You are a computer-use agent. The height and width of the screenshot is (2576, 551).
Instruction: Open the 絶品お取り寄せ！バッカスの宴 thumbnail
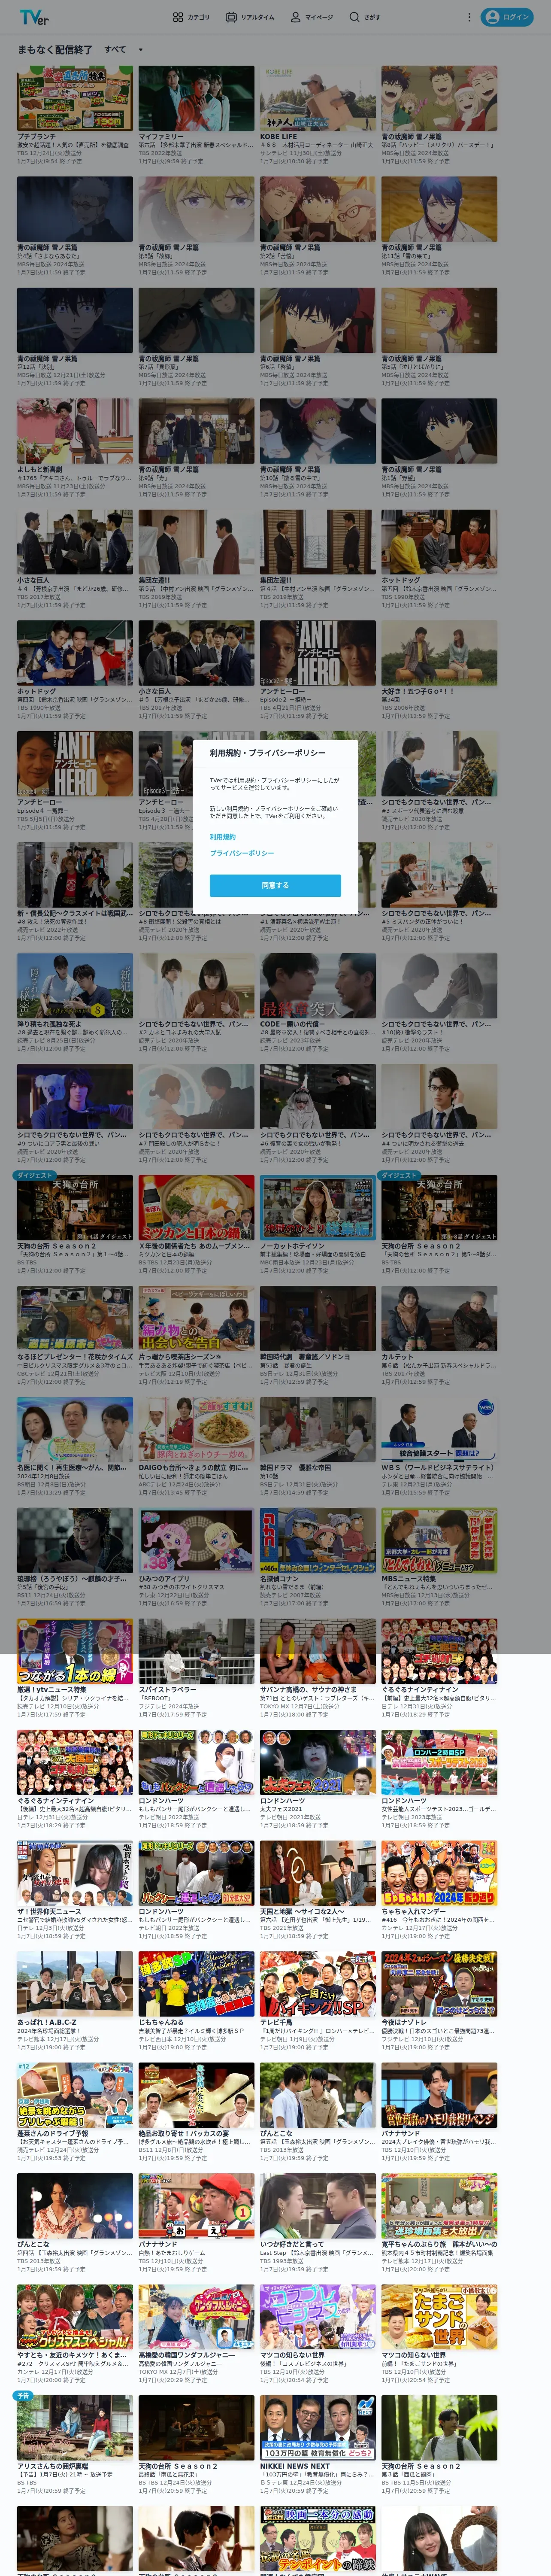click(x=196, y=2096)
